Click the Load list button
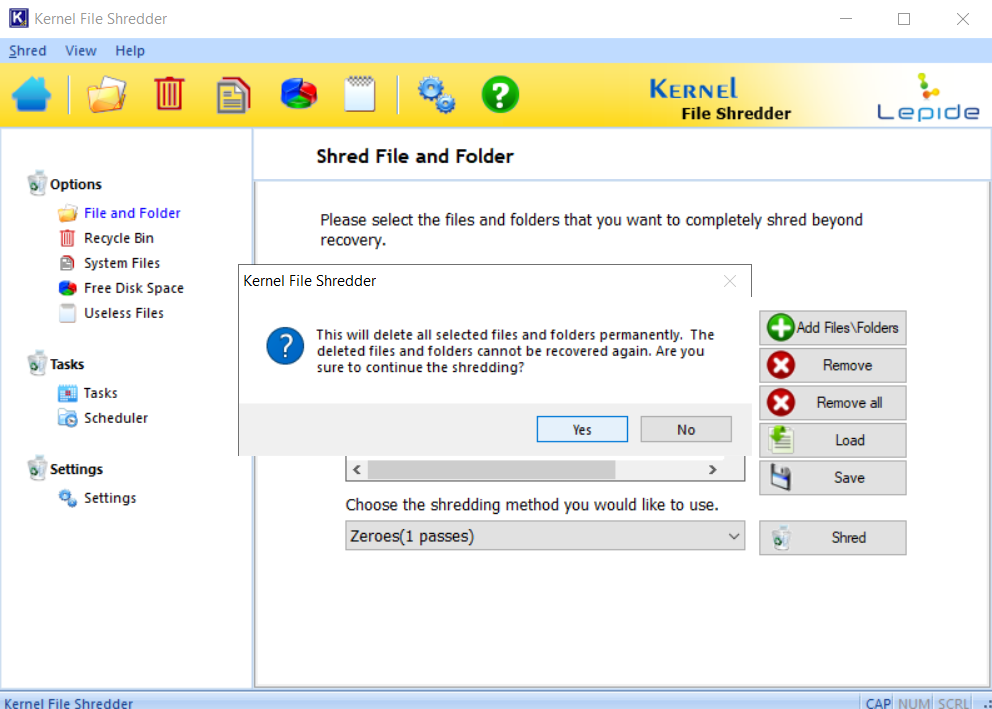Image resolution: width=992 pixels, height=709 pixels. click(x=833, y=440)
